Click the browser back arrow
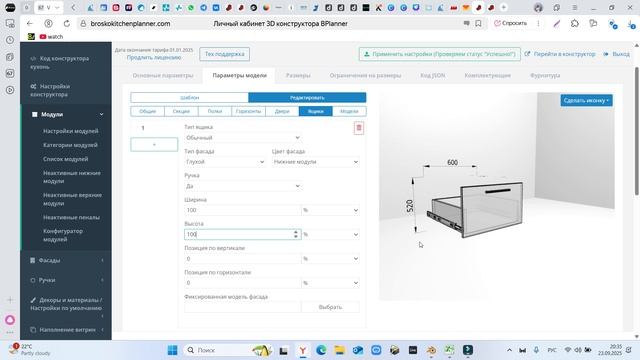 tap(30, 24)
